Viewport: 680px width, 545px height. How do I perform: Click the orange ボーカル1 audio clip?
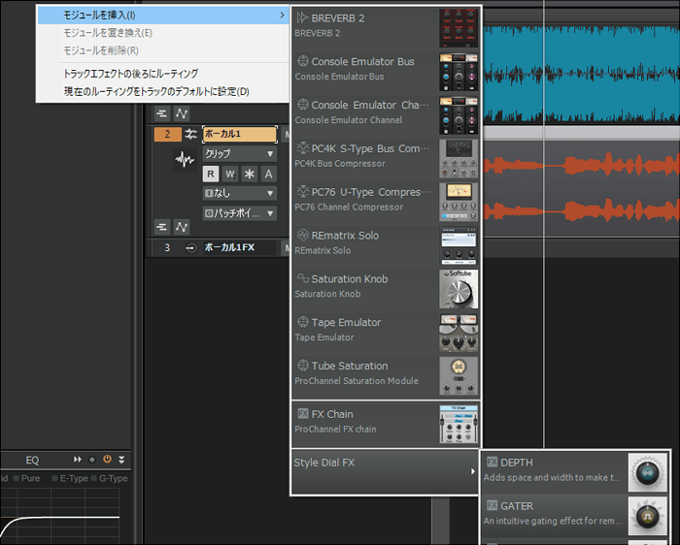click(x=582, y=189)
